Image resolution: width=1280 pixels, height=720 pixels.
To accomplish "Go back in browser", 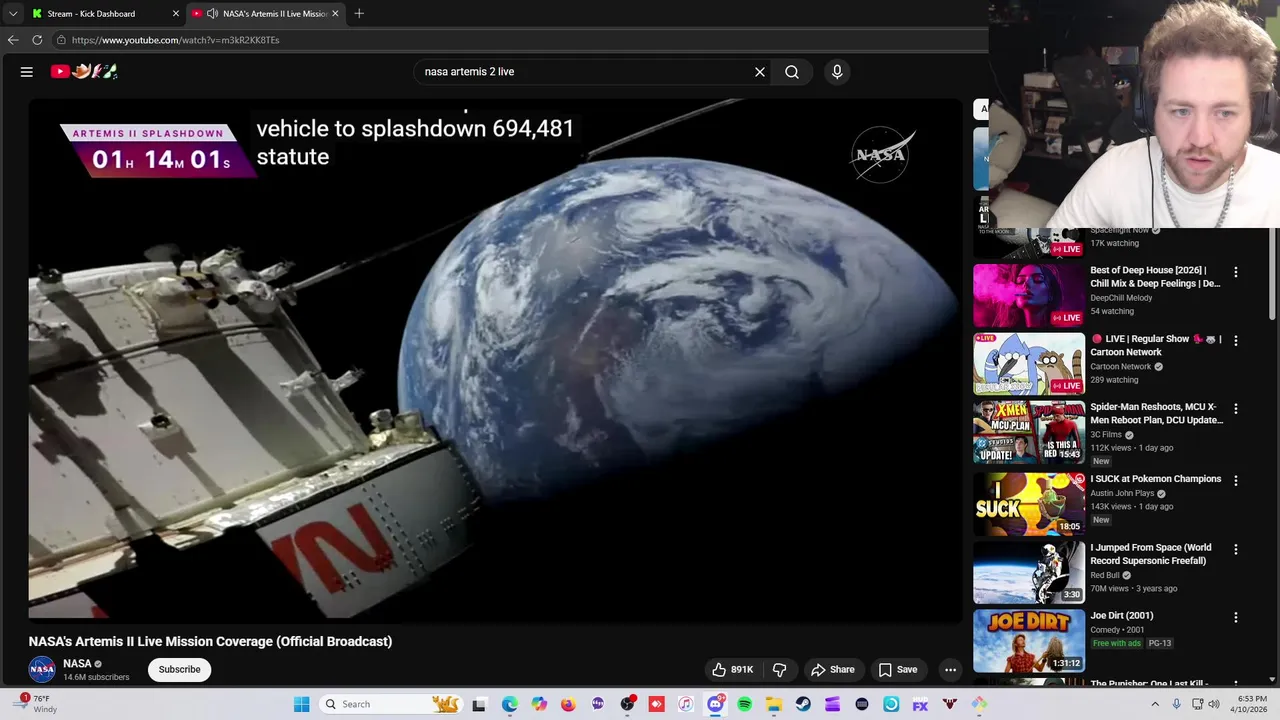I will coord(13,40).
